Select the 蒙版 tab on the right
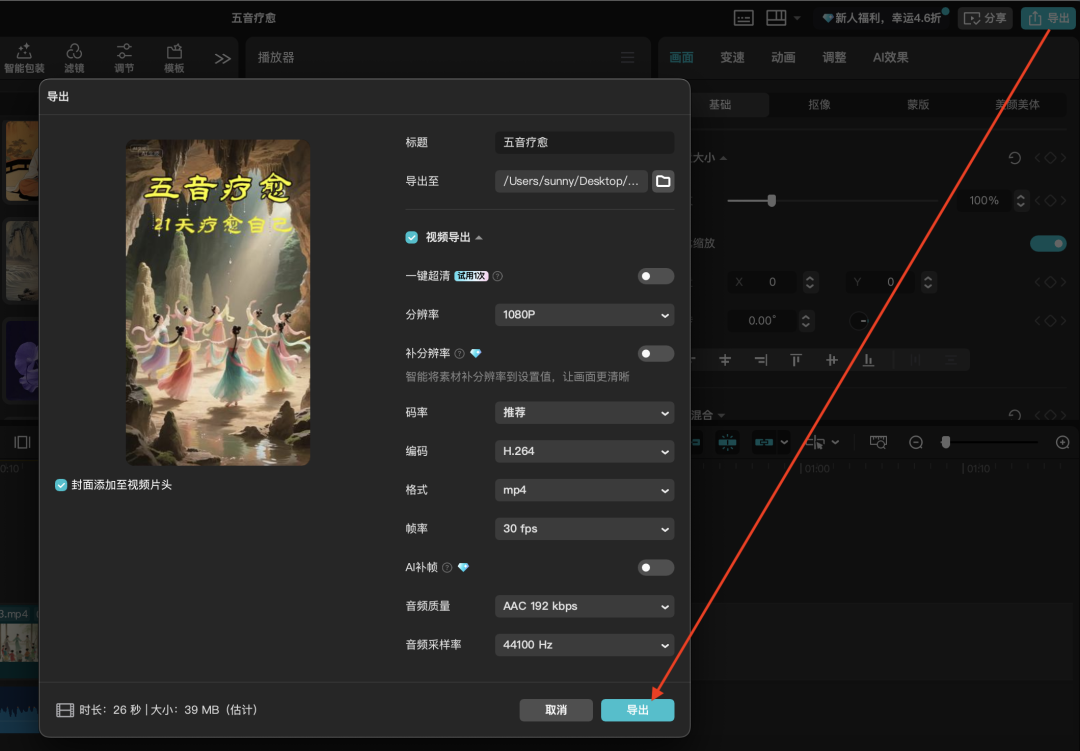 click(x=917, y=104)
